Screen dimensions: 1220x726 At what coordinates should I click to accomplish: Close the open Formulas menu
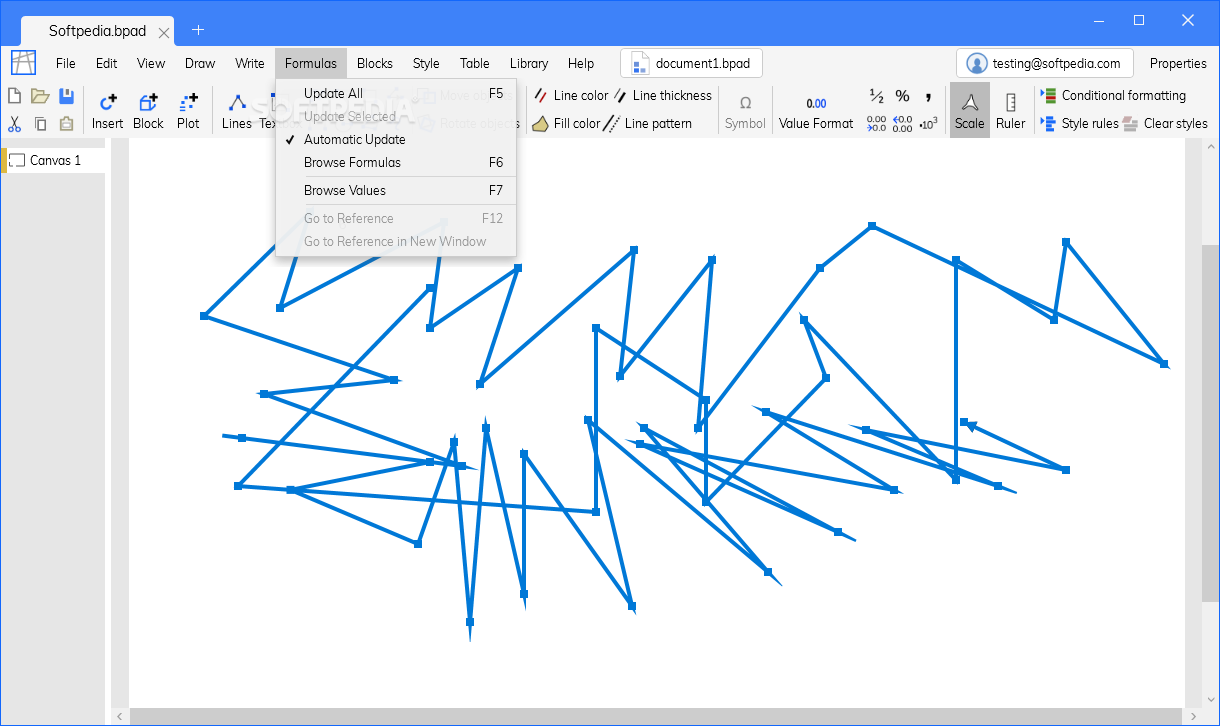[311, 63]
